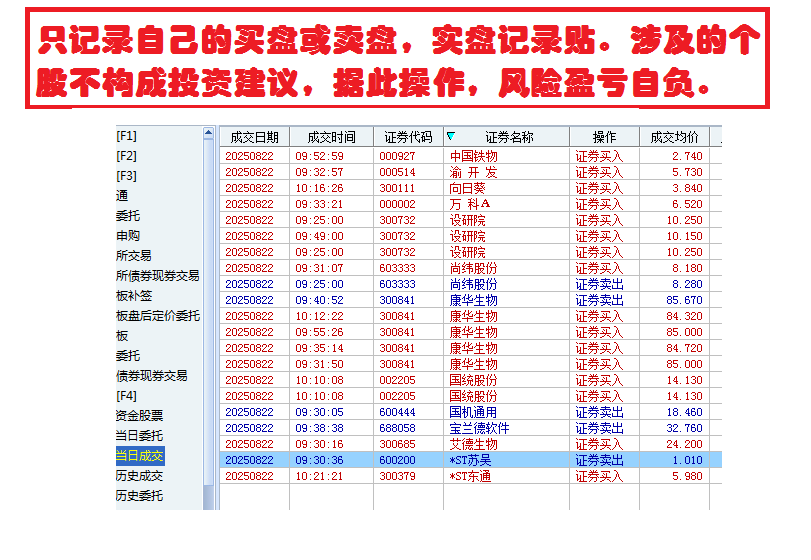
Task: Click price 2.740 for 中国铁物
Action: (x=687, y=156)
